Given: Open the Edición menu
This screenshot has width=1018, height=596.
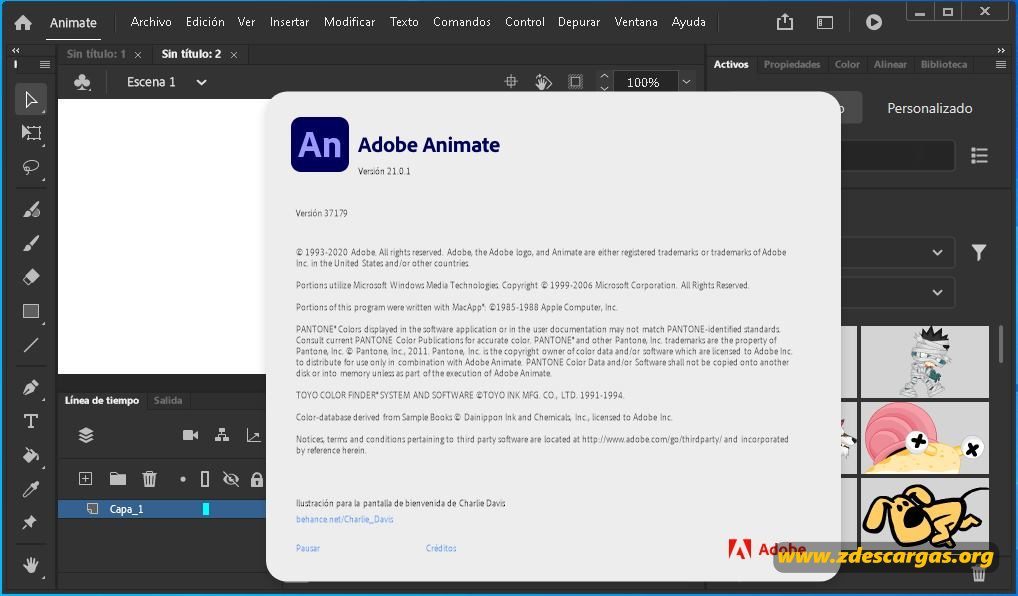Looking at the screenshot, I should 205,22.
